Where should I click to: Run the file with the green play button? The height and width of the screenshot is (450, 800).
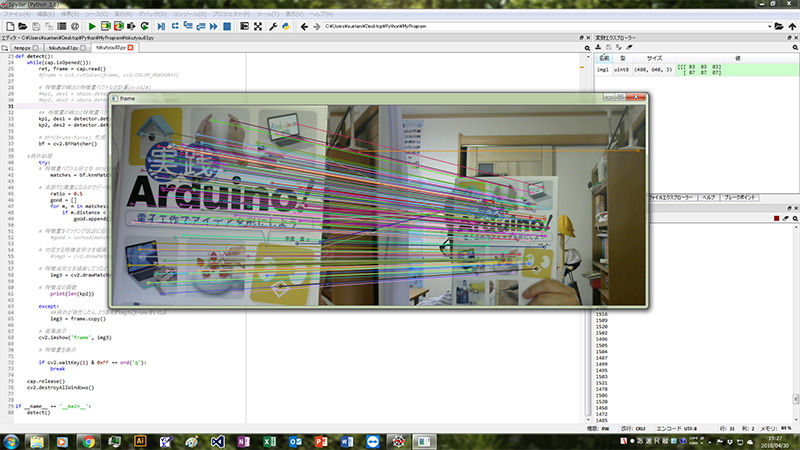(92, 26)
